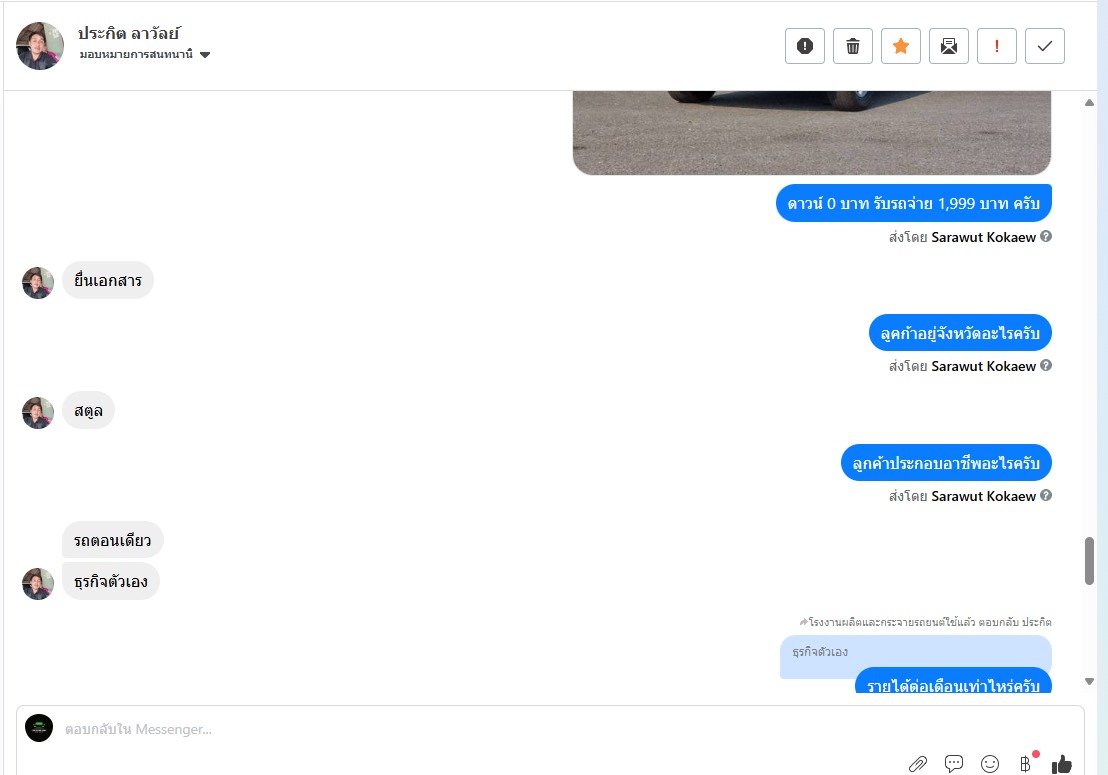The height and width of the screenshot is (775, 1108).
Task: Open the emoji picker smiley icon
Action: tap(990, 764)
